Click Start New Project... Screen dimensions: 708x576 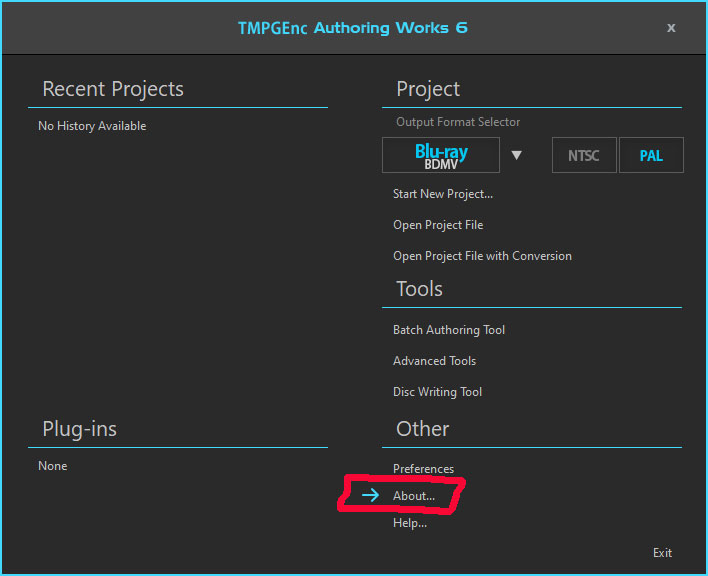click(x=443, y=194)
